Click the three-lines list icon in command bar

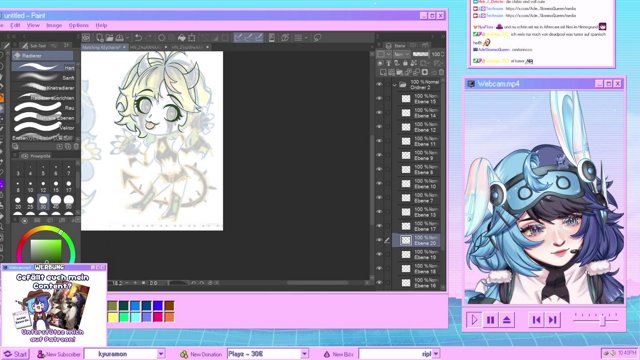point(298,38)
